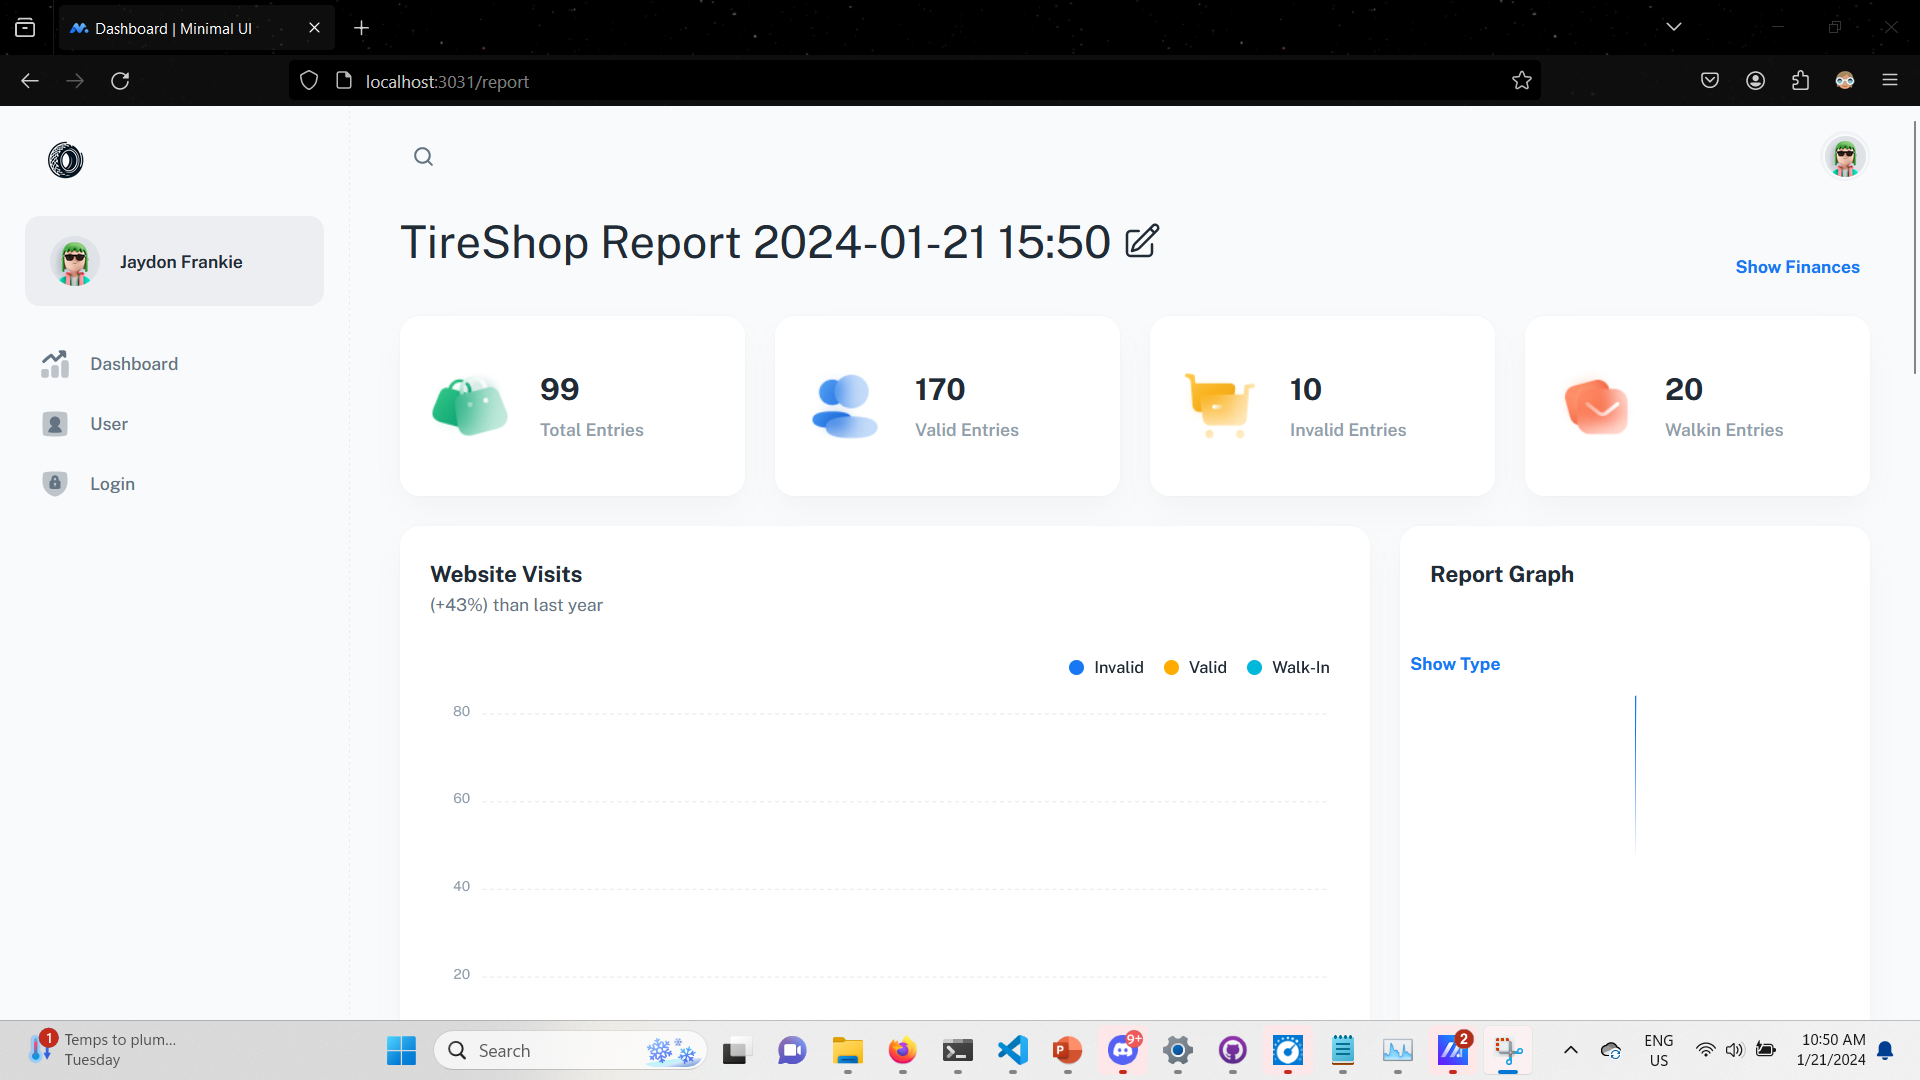1920x1080 pixels.
Task: Click the Walkin Entries envelope icon
Action: 1596,406
